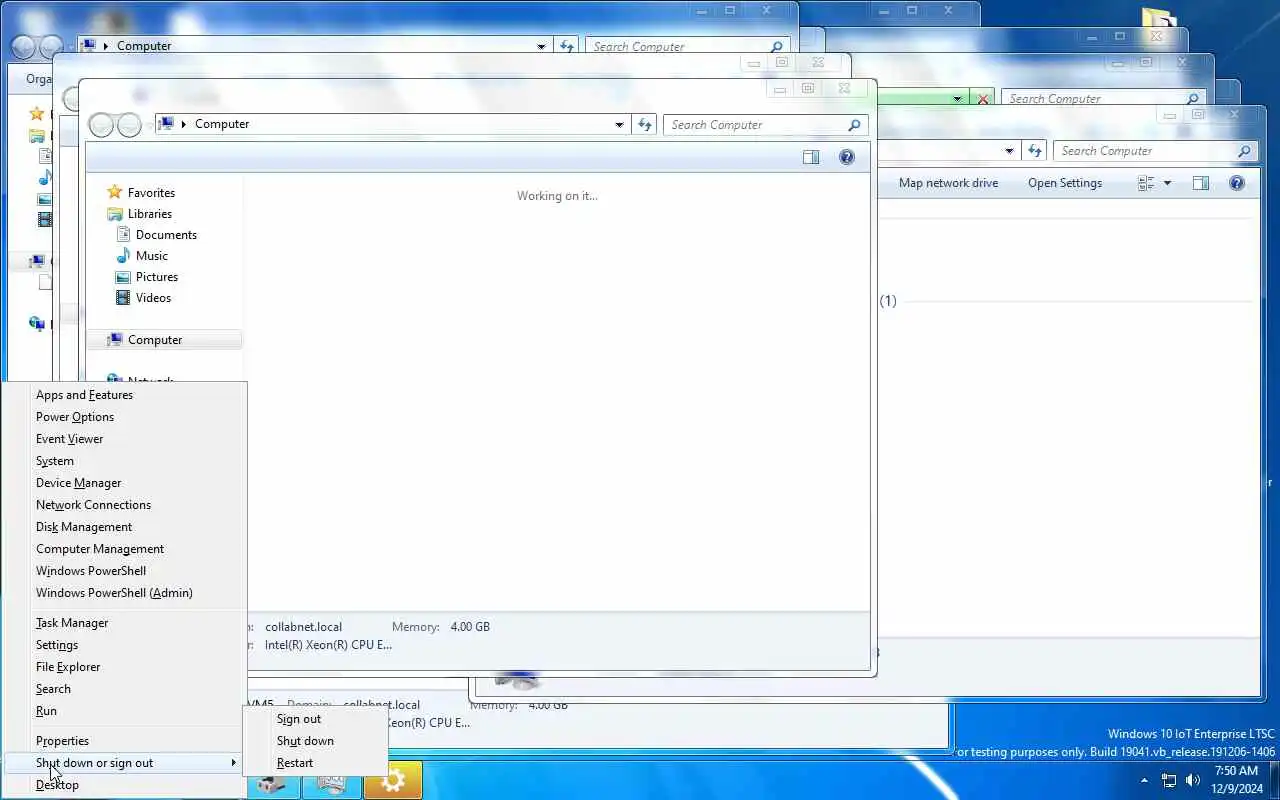The width and height of the screenshot is (1280, 800).
Task: Open the Documents library
Action: [166, 234]
